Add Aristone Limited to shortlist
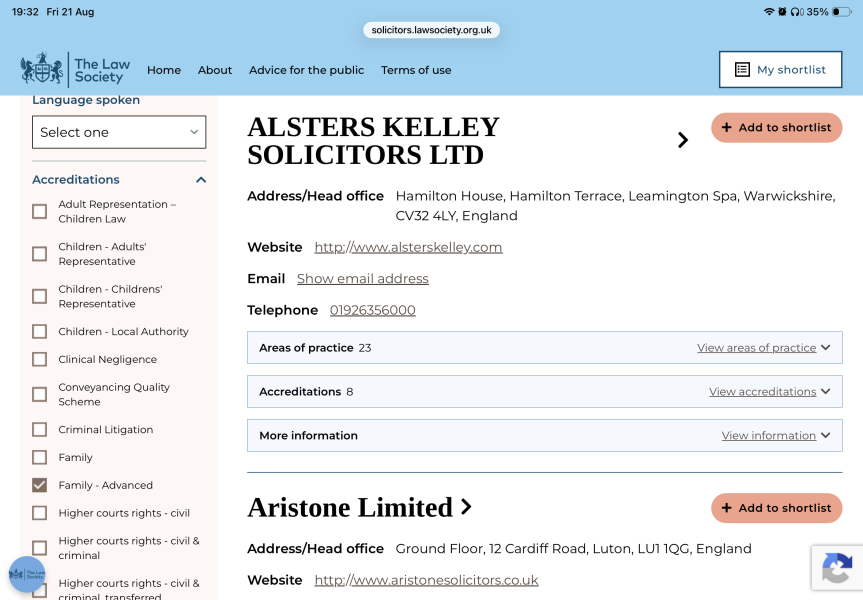863x600 pixels. pos(777,508)
